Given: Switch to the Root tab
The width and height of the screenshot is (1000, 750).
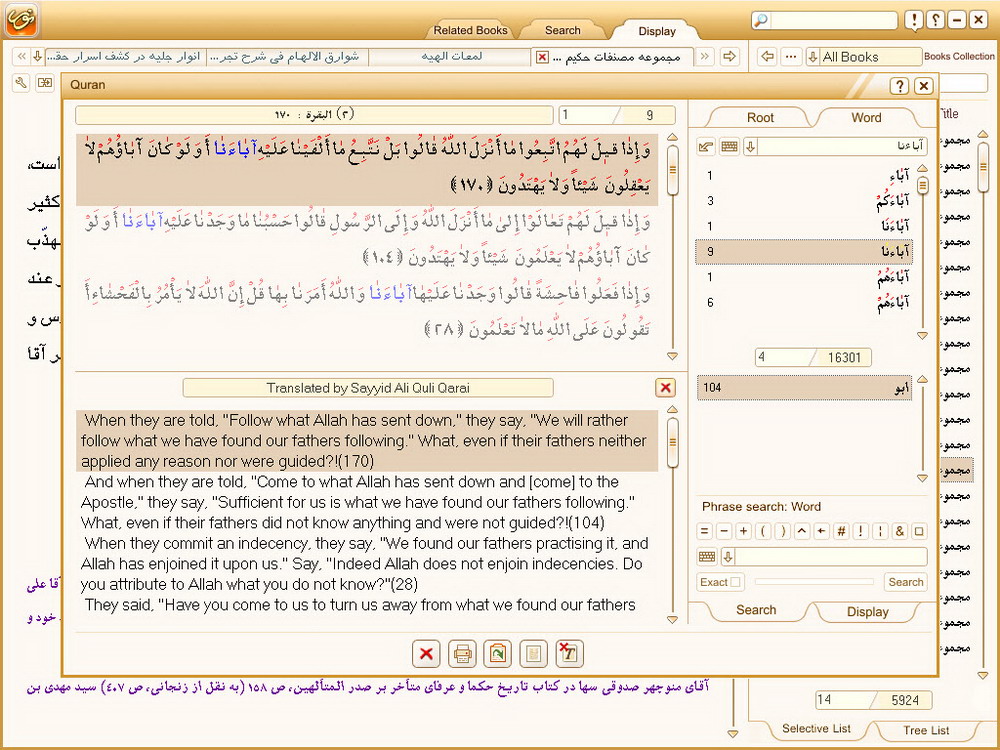Looking at the screenshot, I should point(760,117).
